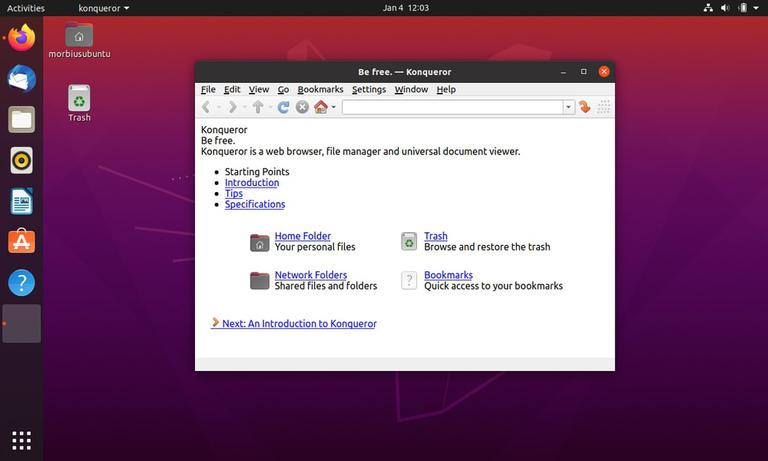Screen dimensions: 768x461
Task: Click the Starting Points text
Action: pos(257,171)
